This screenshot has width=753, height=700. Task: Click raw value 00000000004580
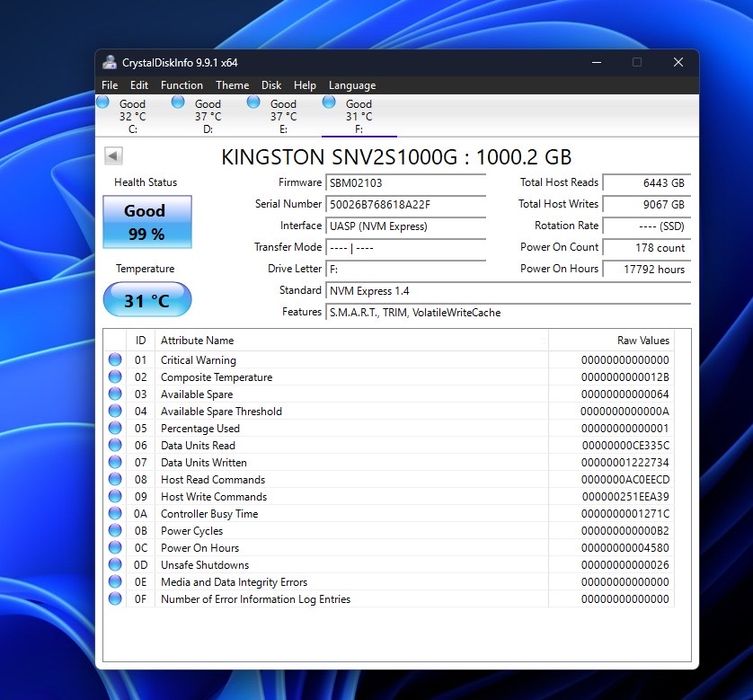pos(625,548)
